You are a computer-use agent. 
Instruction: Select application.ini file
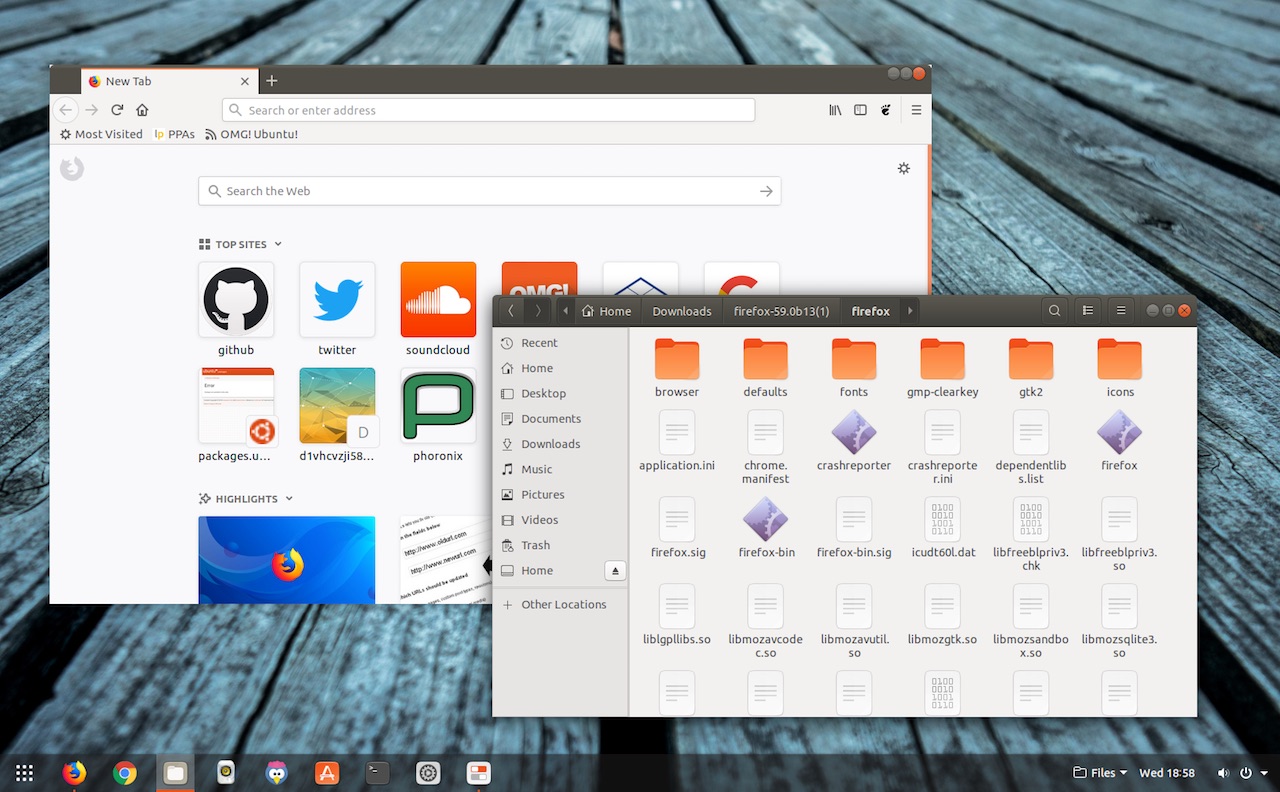(x=677, y=441)
